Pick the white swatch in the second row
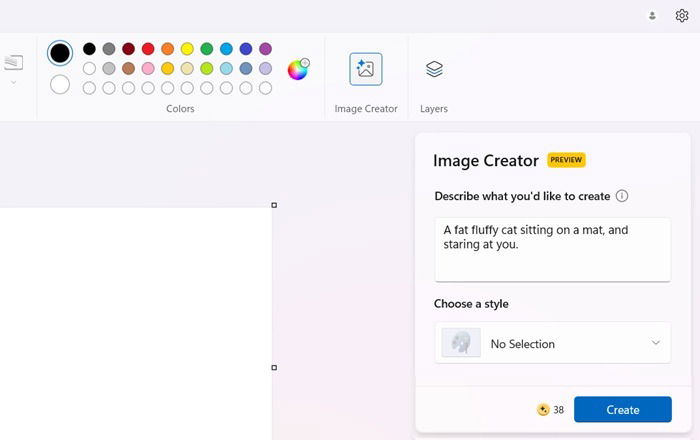The width and height of the screenshot is (700, 440). [x=89, y=68]
